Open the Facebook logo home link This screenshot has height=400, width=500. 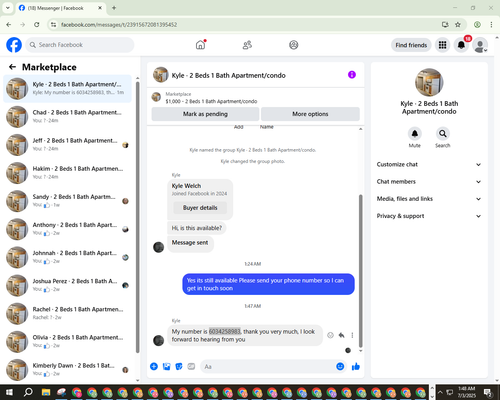tap(14, 45)
